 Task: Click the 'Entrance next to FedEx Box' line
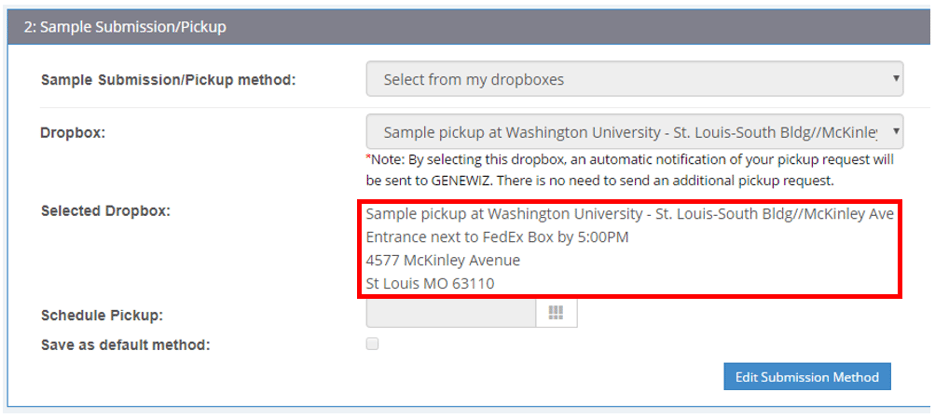497,237
